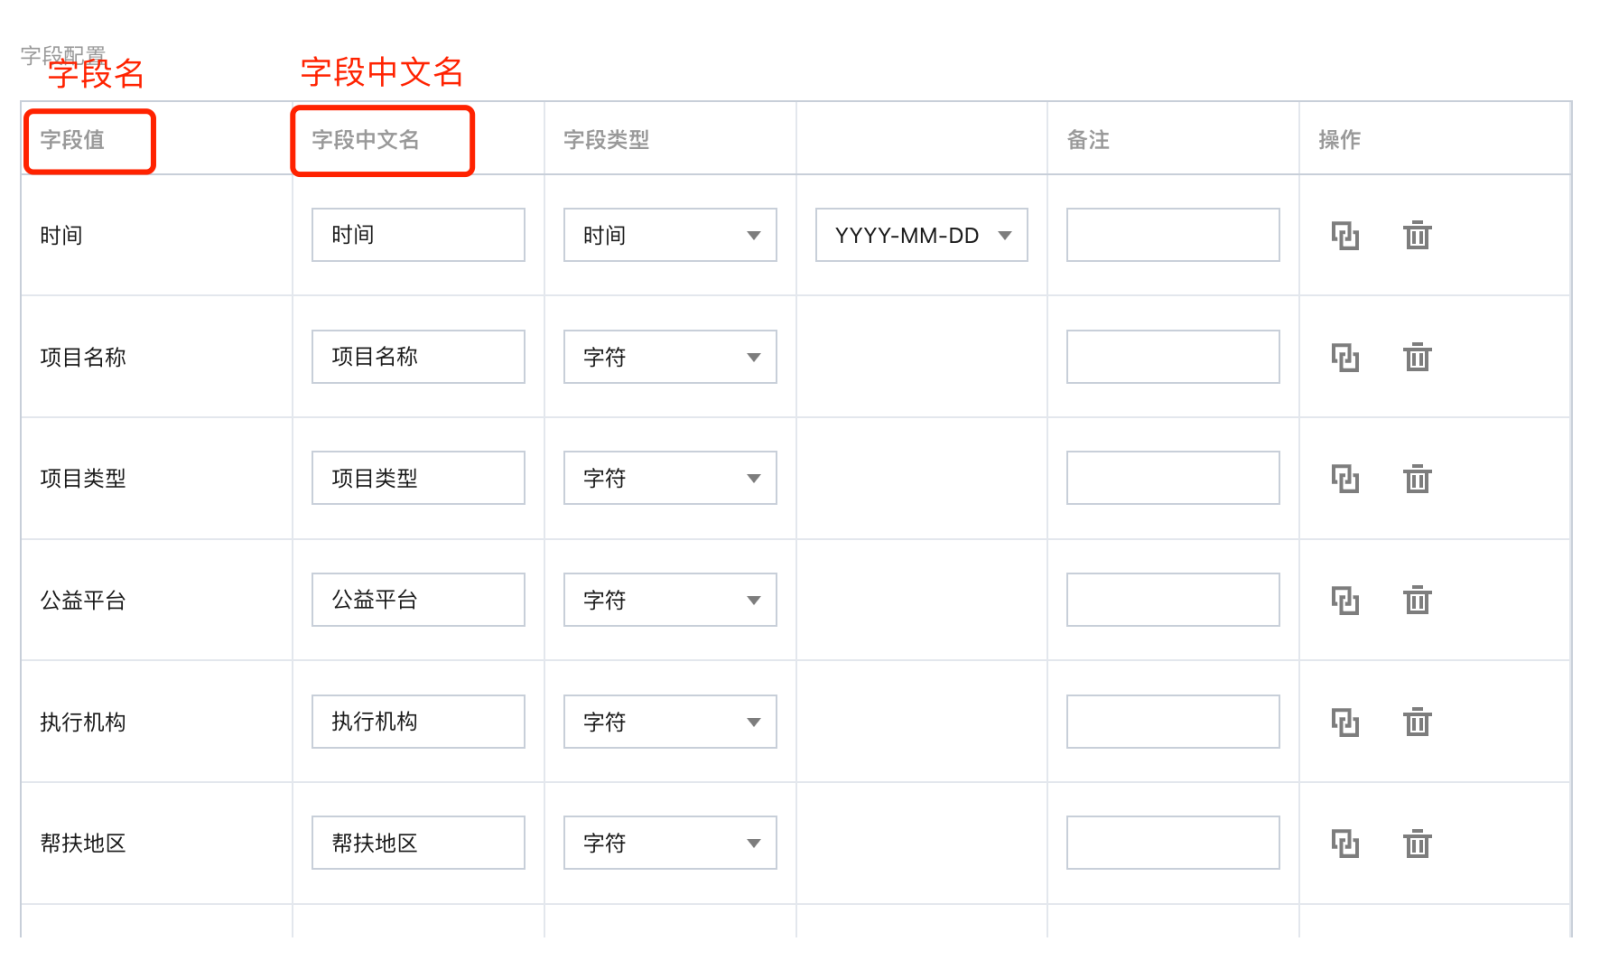Open field type dropdown for 时间 row

coord(670,235)
